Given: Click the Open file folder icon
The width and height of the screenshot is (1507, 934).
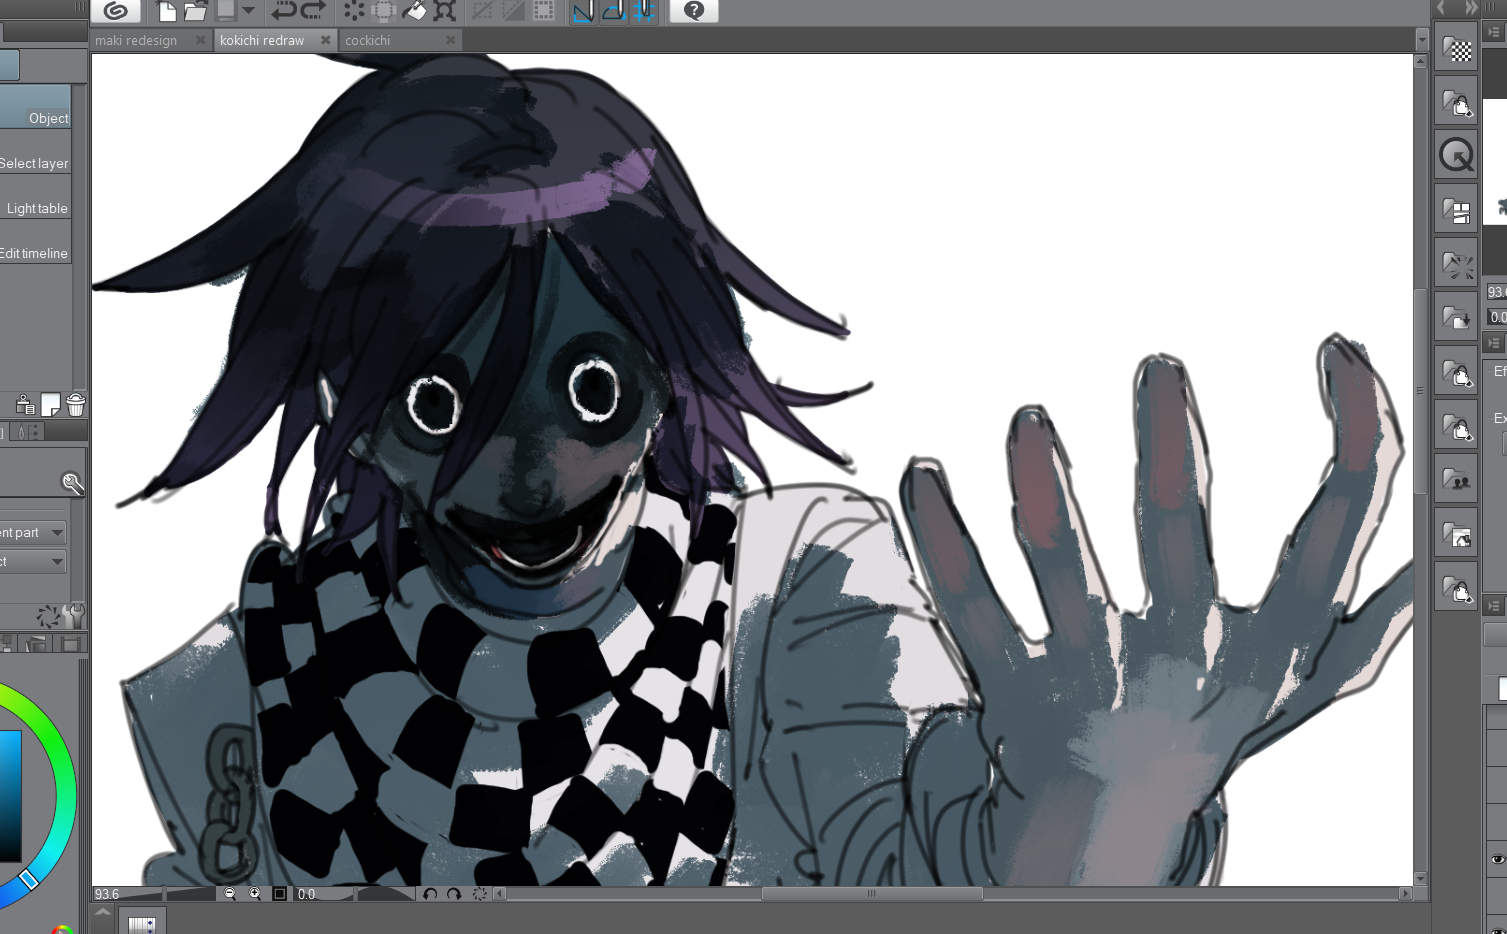Looking at the screenshot, I should pos(195,11).
